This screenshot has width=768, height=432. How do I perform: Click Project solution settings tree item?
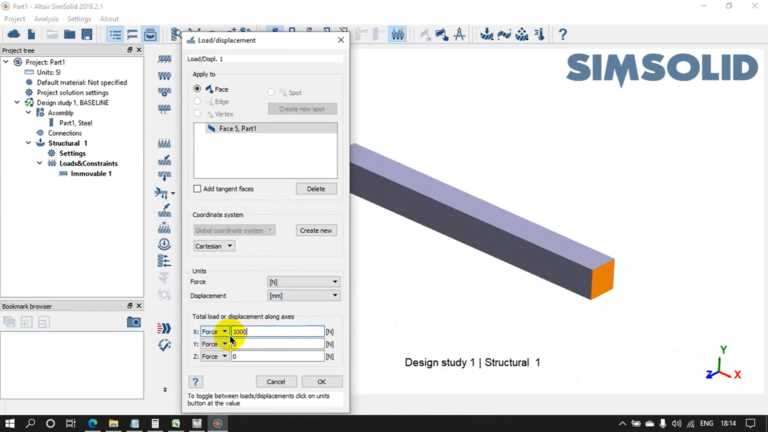[x=72, y=93]
